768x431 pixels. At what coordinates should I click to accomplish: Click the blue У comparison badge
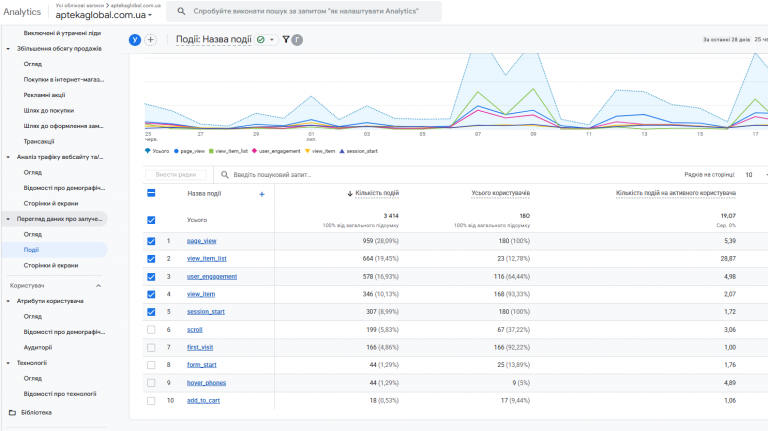pos(135,40)
